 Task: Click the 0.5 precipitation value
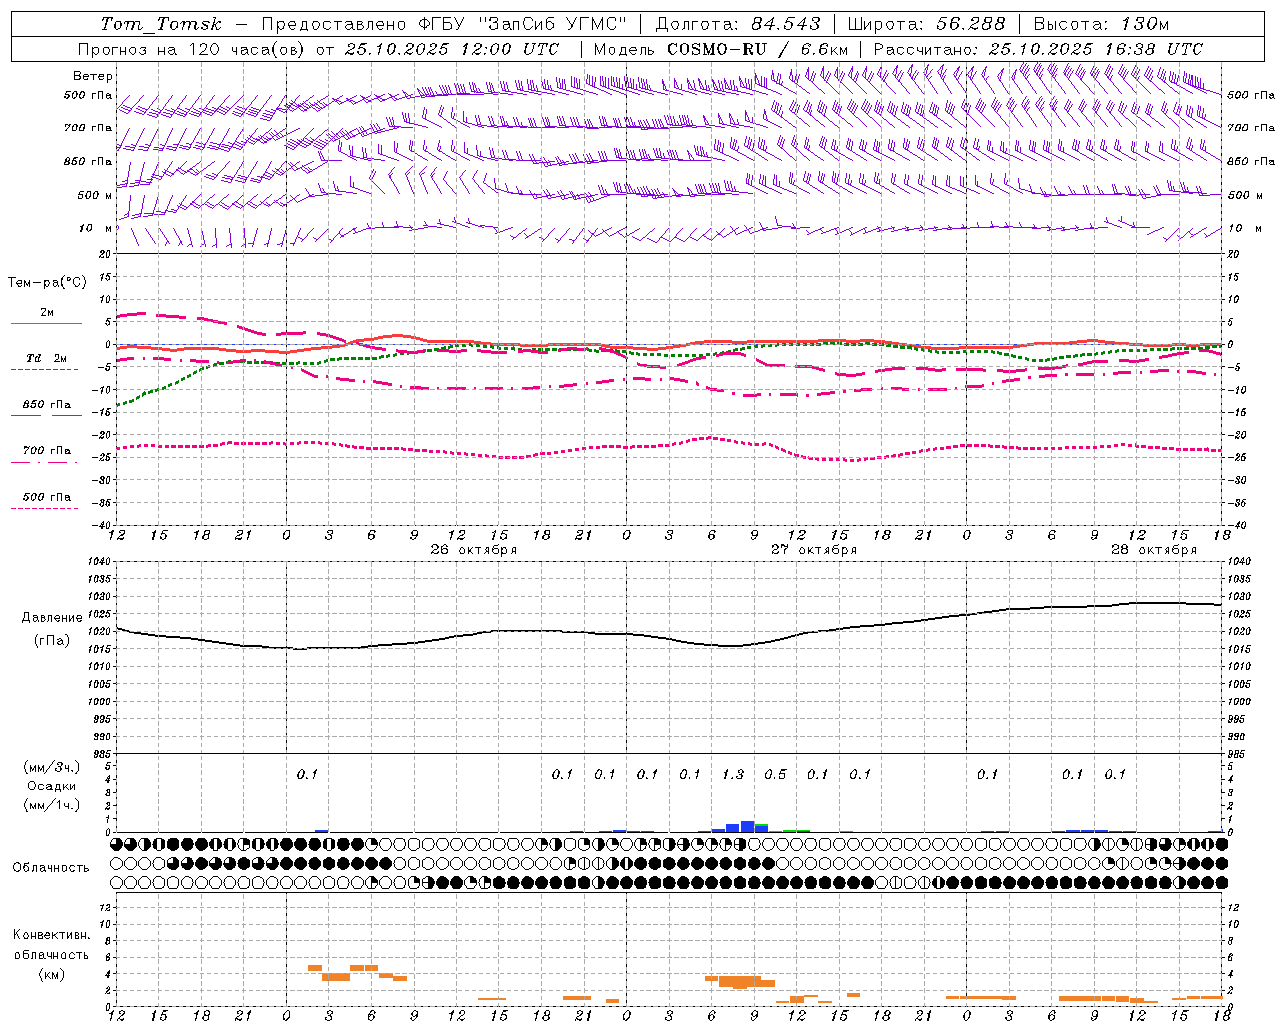[775, 774]
